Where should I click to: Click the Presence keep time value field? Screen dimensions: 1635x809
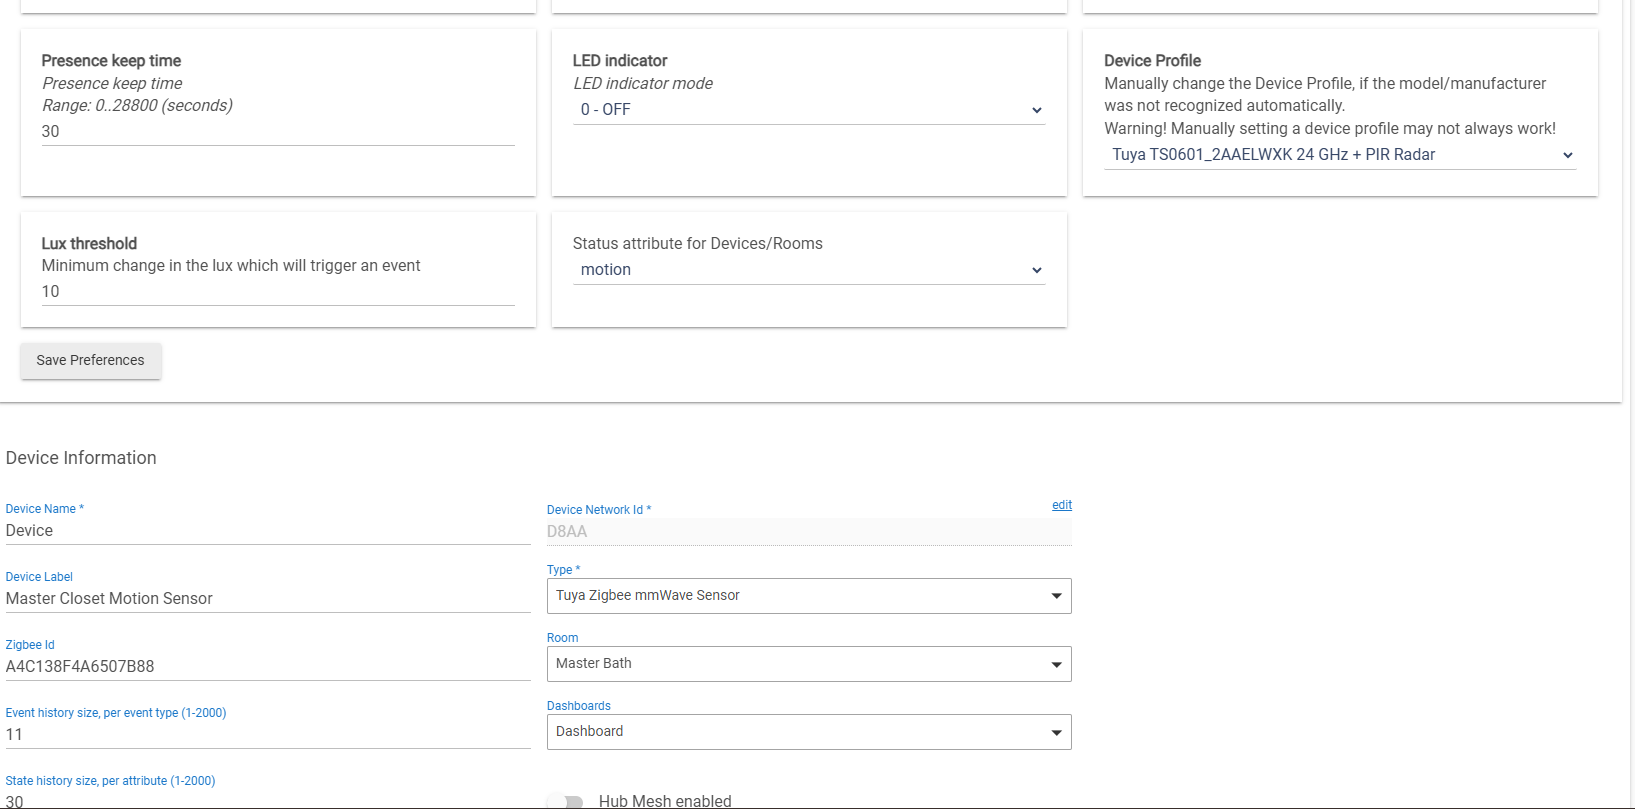[x=277, y=132]
